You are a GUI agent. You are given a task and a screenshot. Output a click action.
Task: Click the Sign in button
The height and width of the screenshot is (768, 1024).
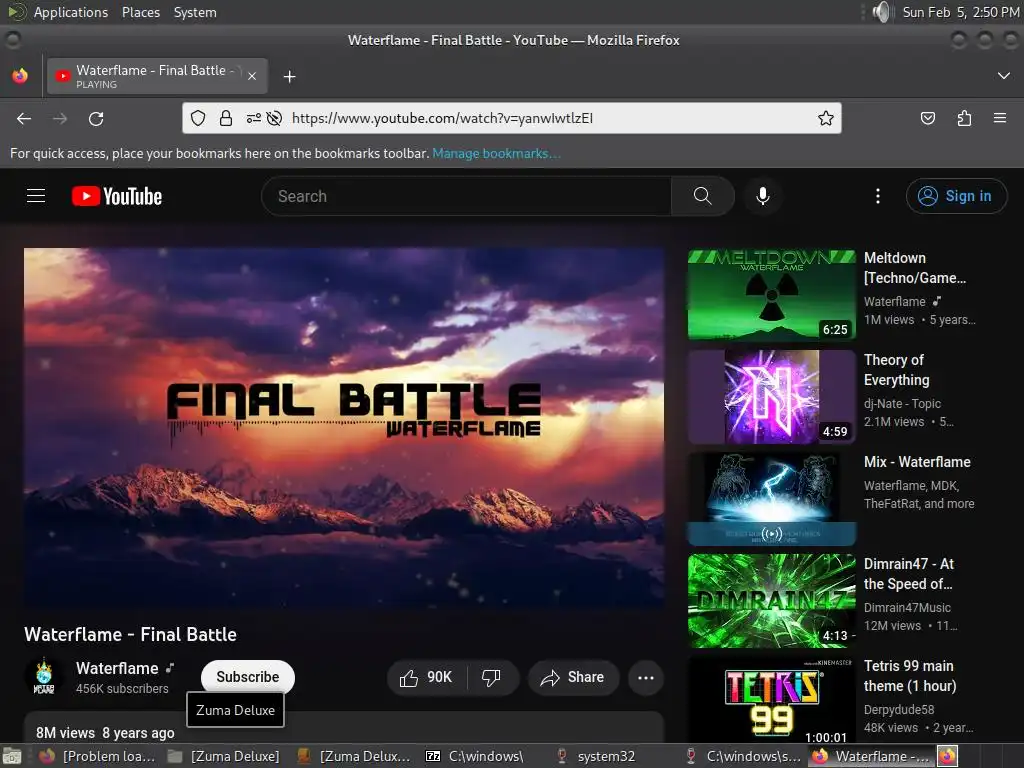point(956,196)
